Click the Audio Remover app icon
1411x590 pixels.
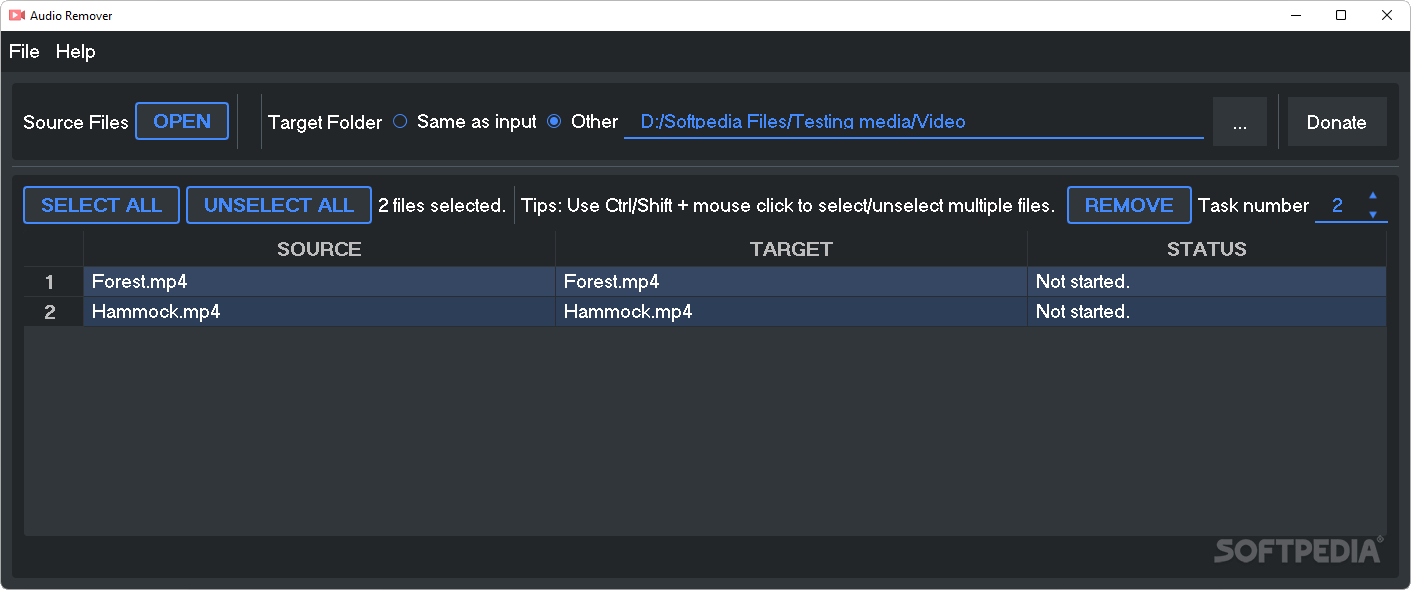click(15, 15)
